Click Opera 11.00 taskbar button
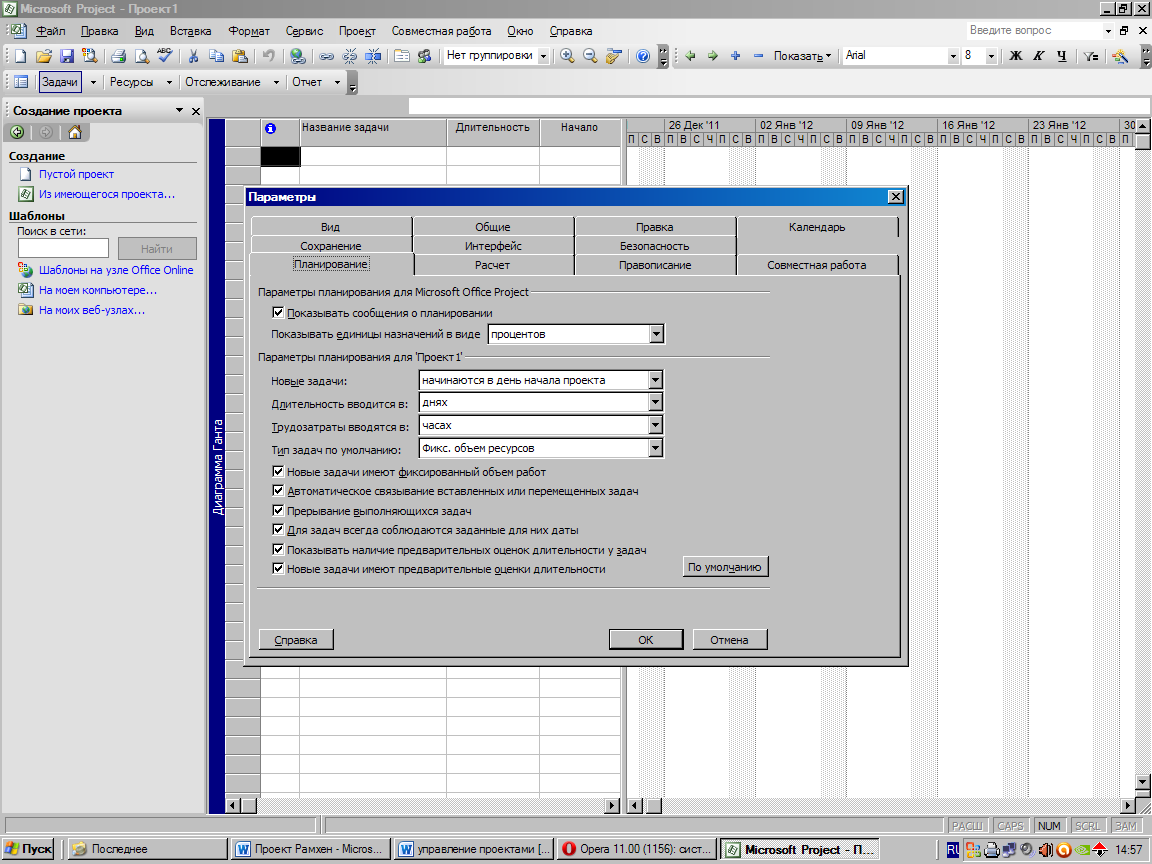 [x=637, y=849]
